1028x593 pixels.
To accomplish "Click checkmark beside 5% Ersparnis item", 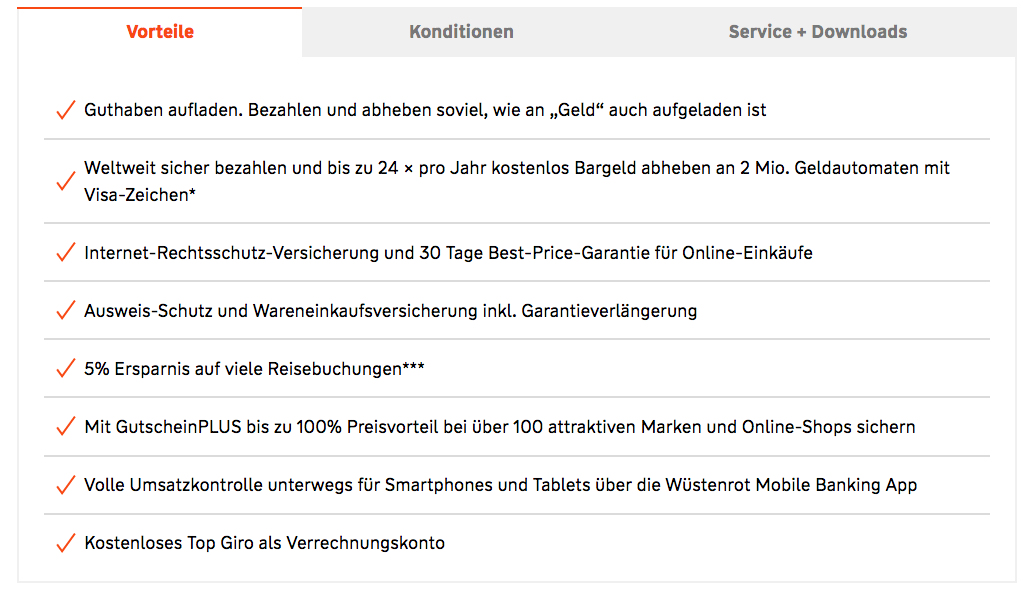I will [66, 369].
